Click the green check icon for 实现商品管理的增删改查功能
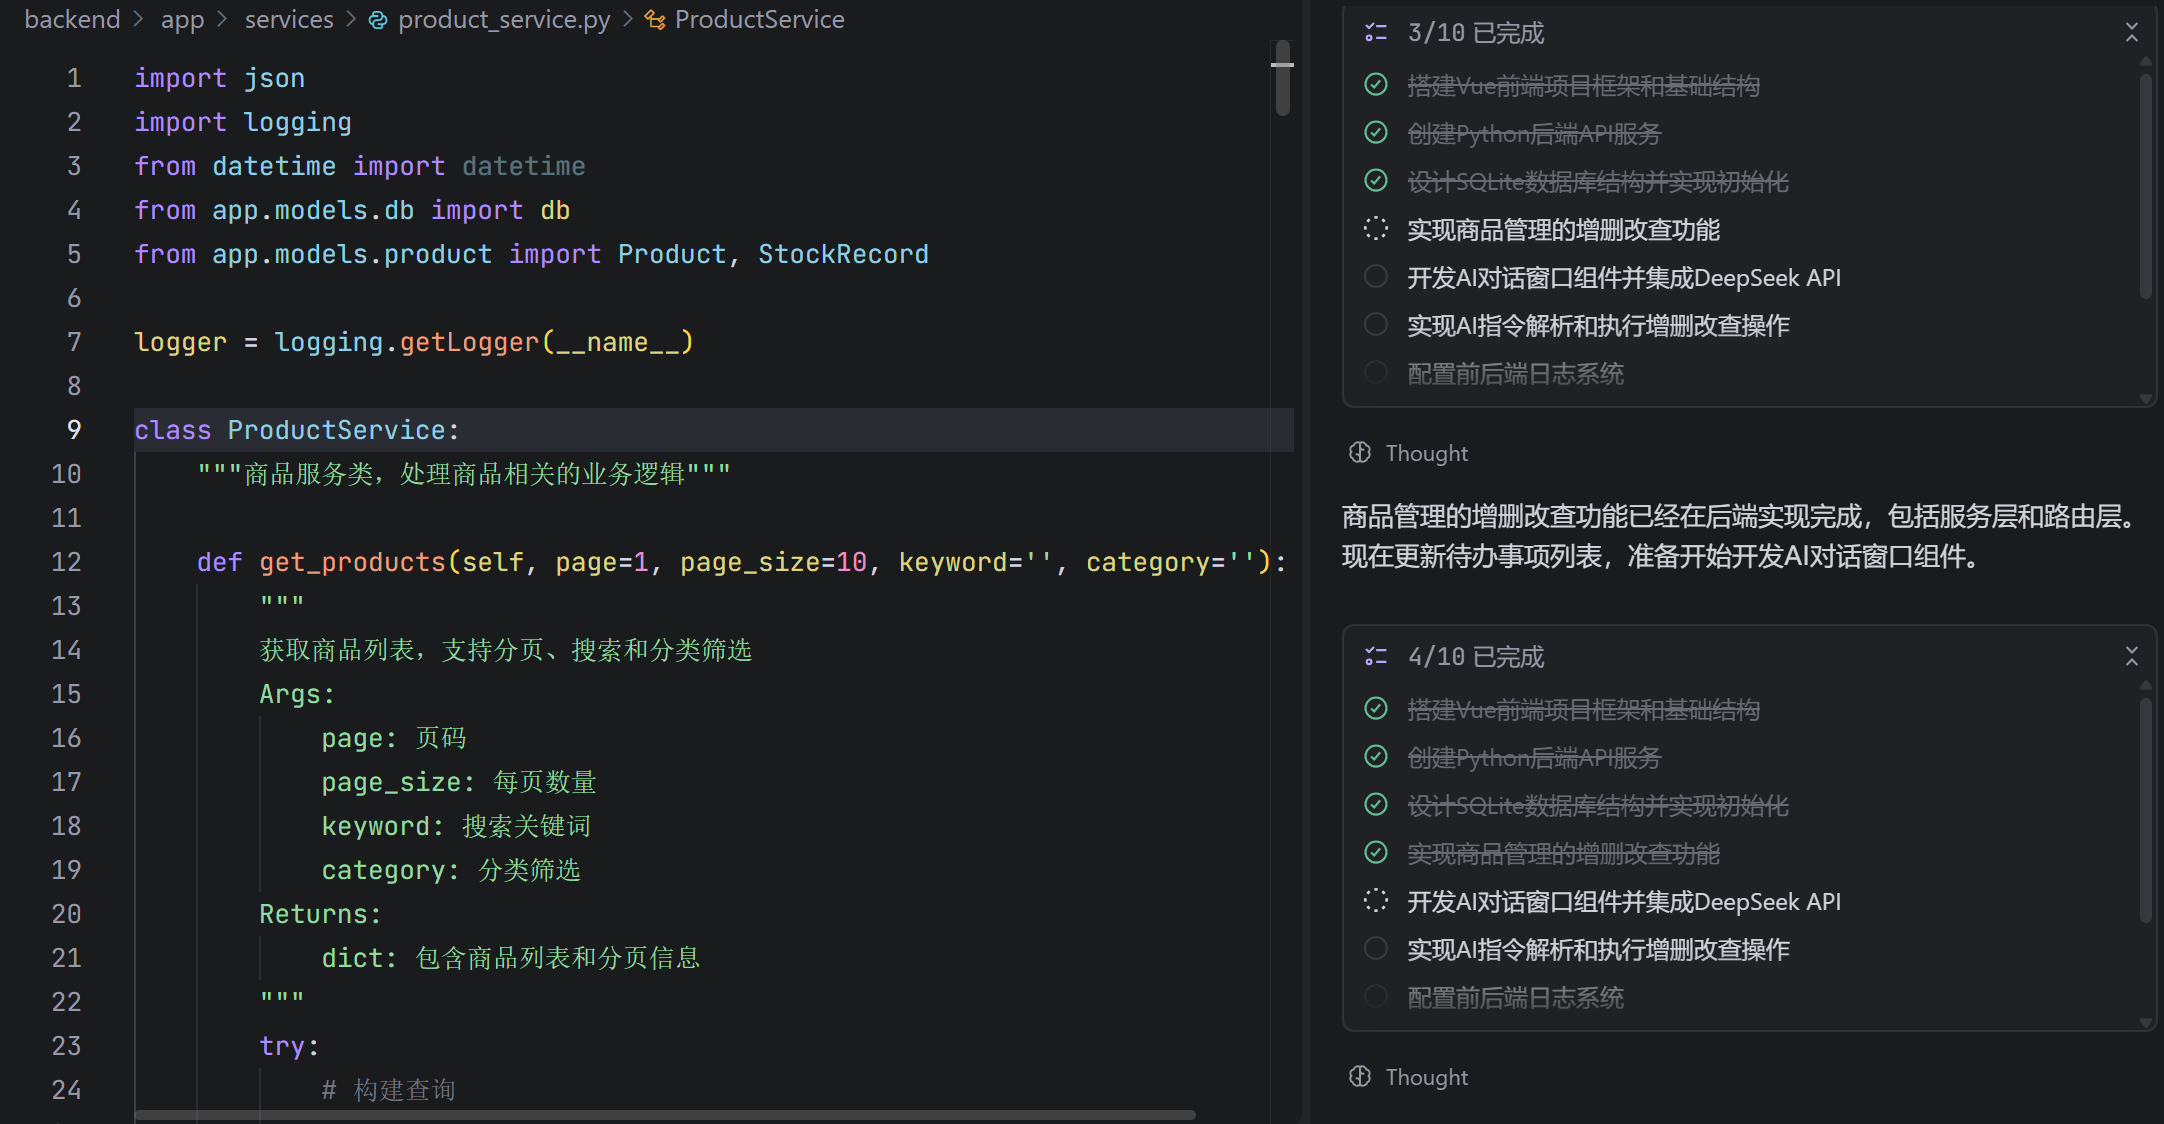Viewport: 2164px width, 1124px height. click(x=1376, y=852)
